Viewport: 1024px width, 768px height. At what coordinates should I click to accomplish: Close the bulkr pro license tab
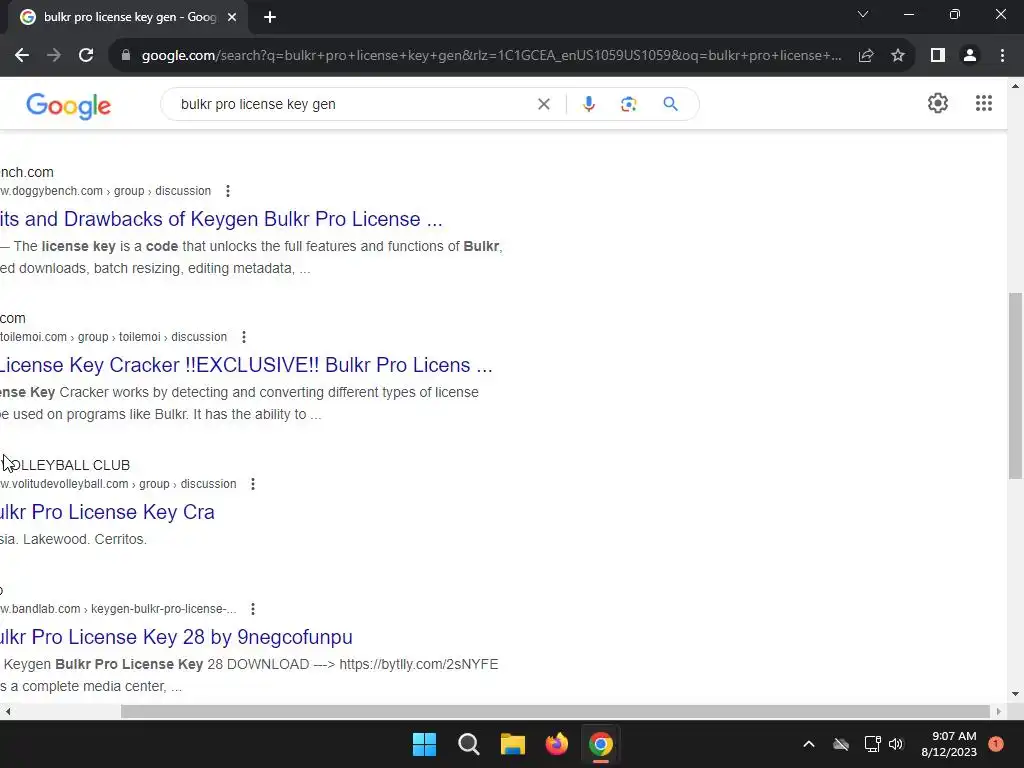[232, 17]
